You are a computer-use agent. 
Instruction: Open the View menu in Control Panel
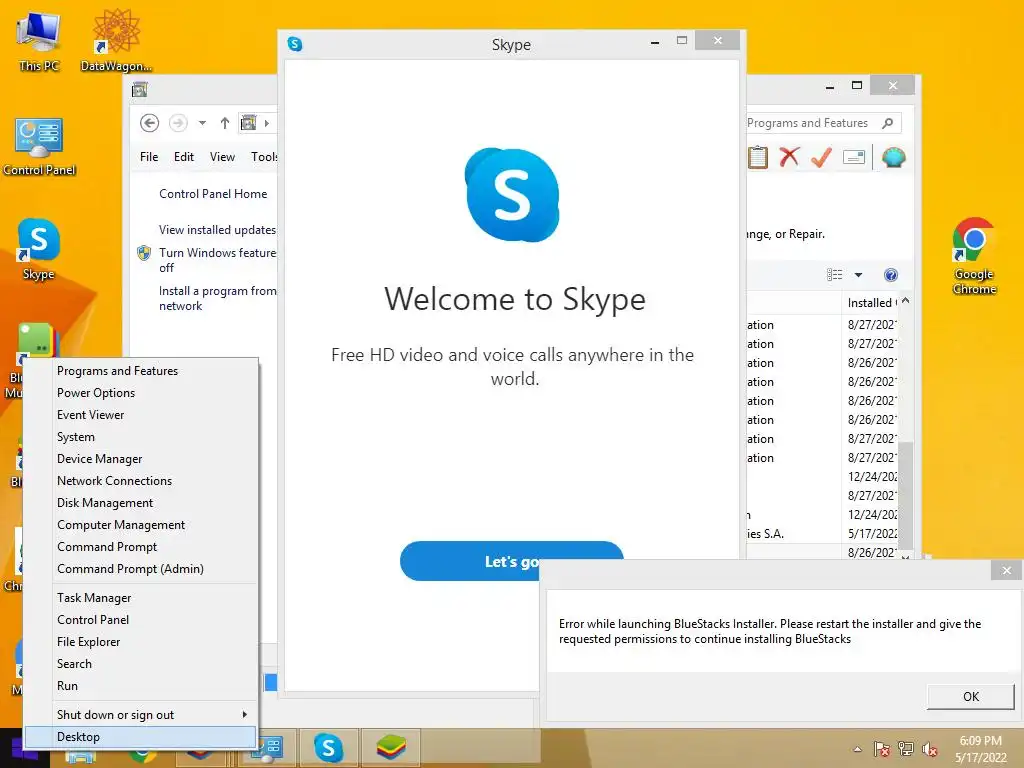click(x=222, y=157)
